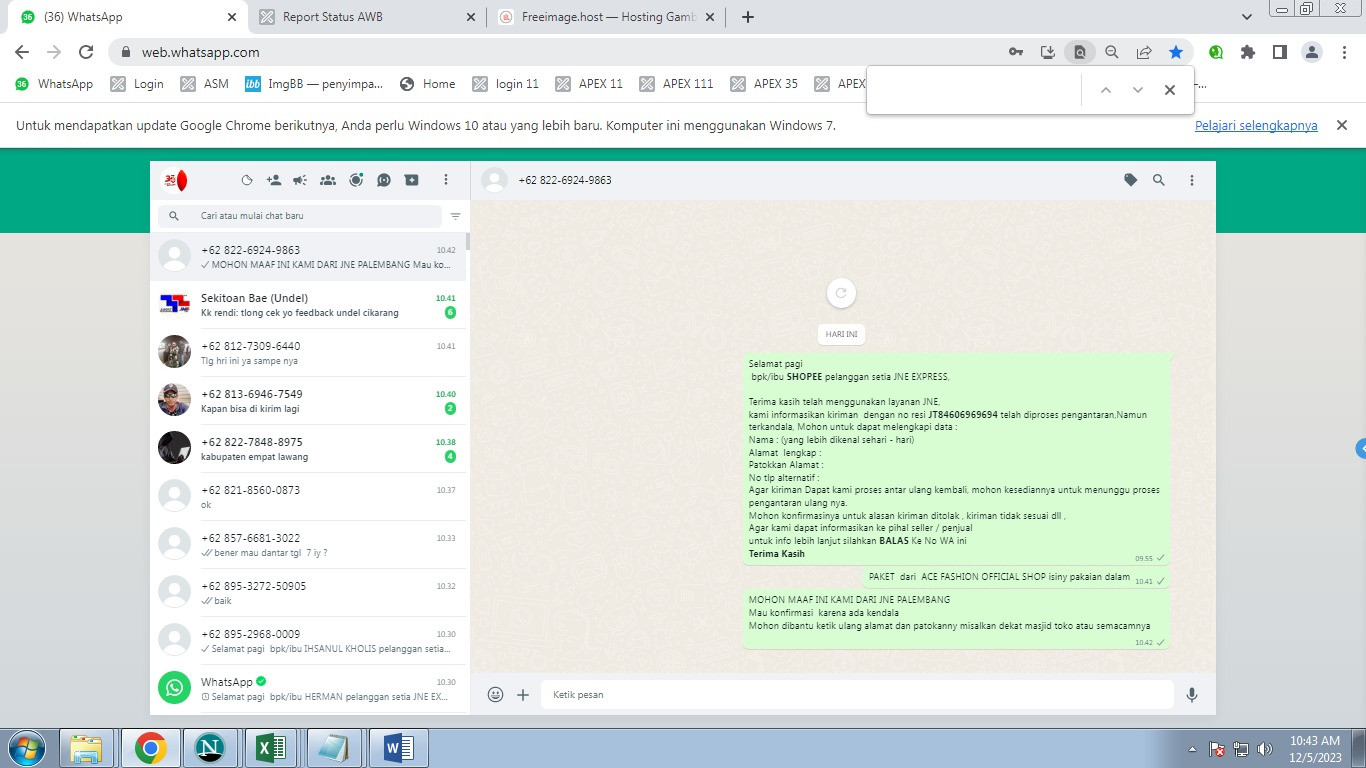
Task: Open the Chrome three-dot menu
Action: (1343, 52)
